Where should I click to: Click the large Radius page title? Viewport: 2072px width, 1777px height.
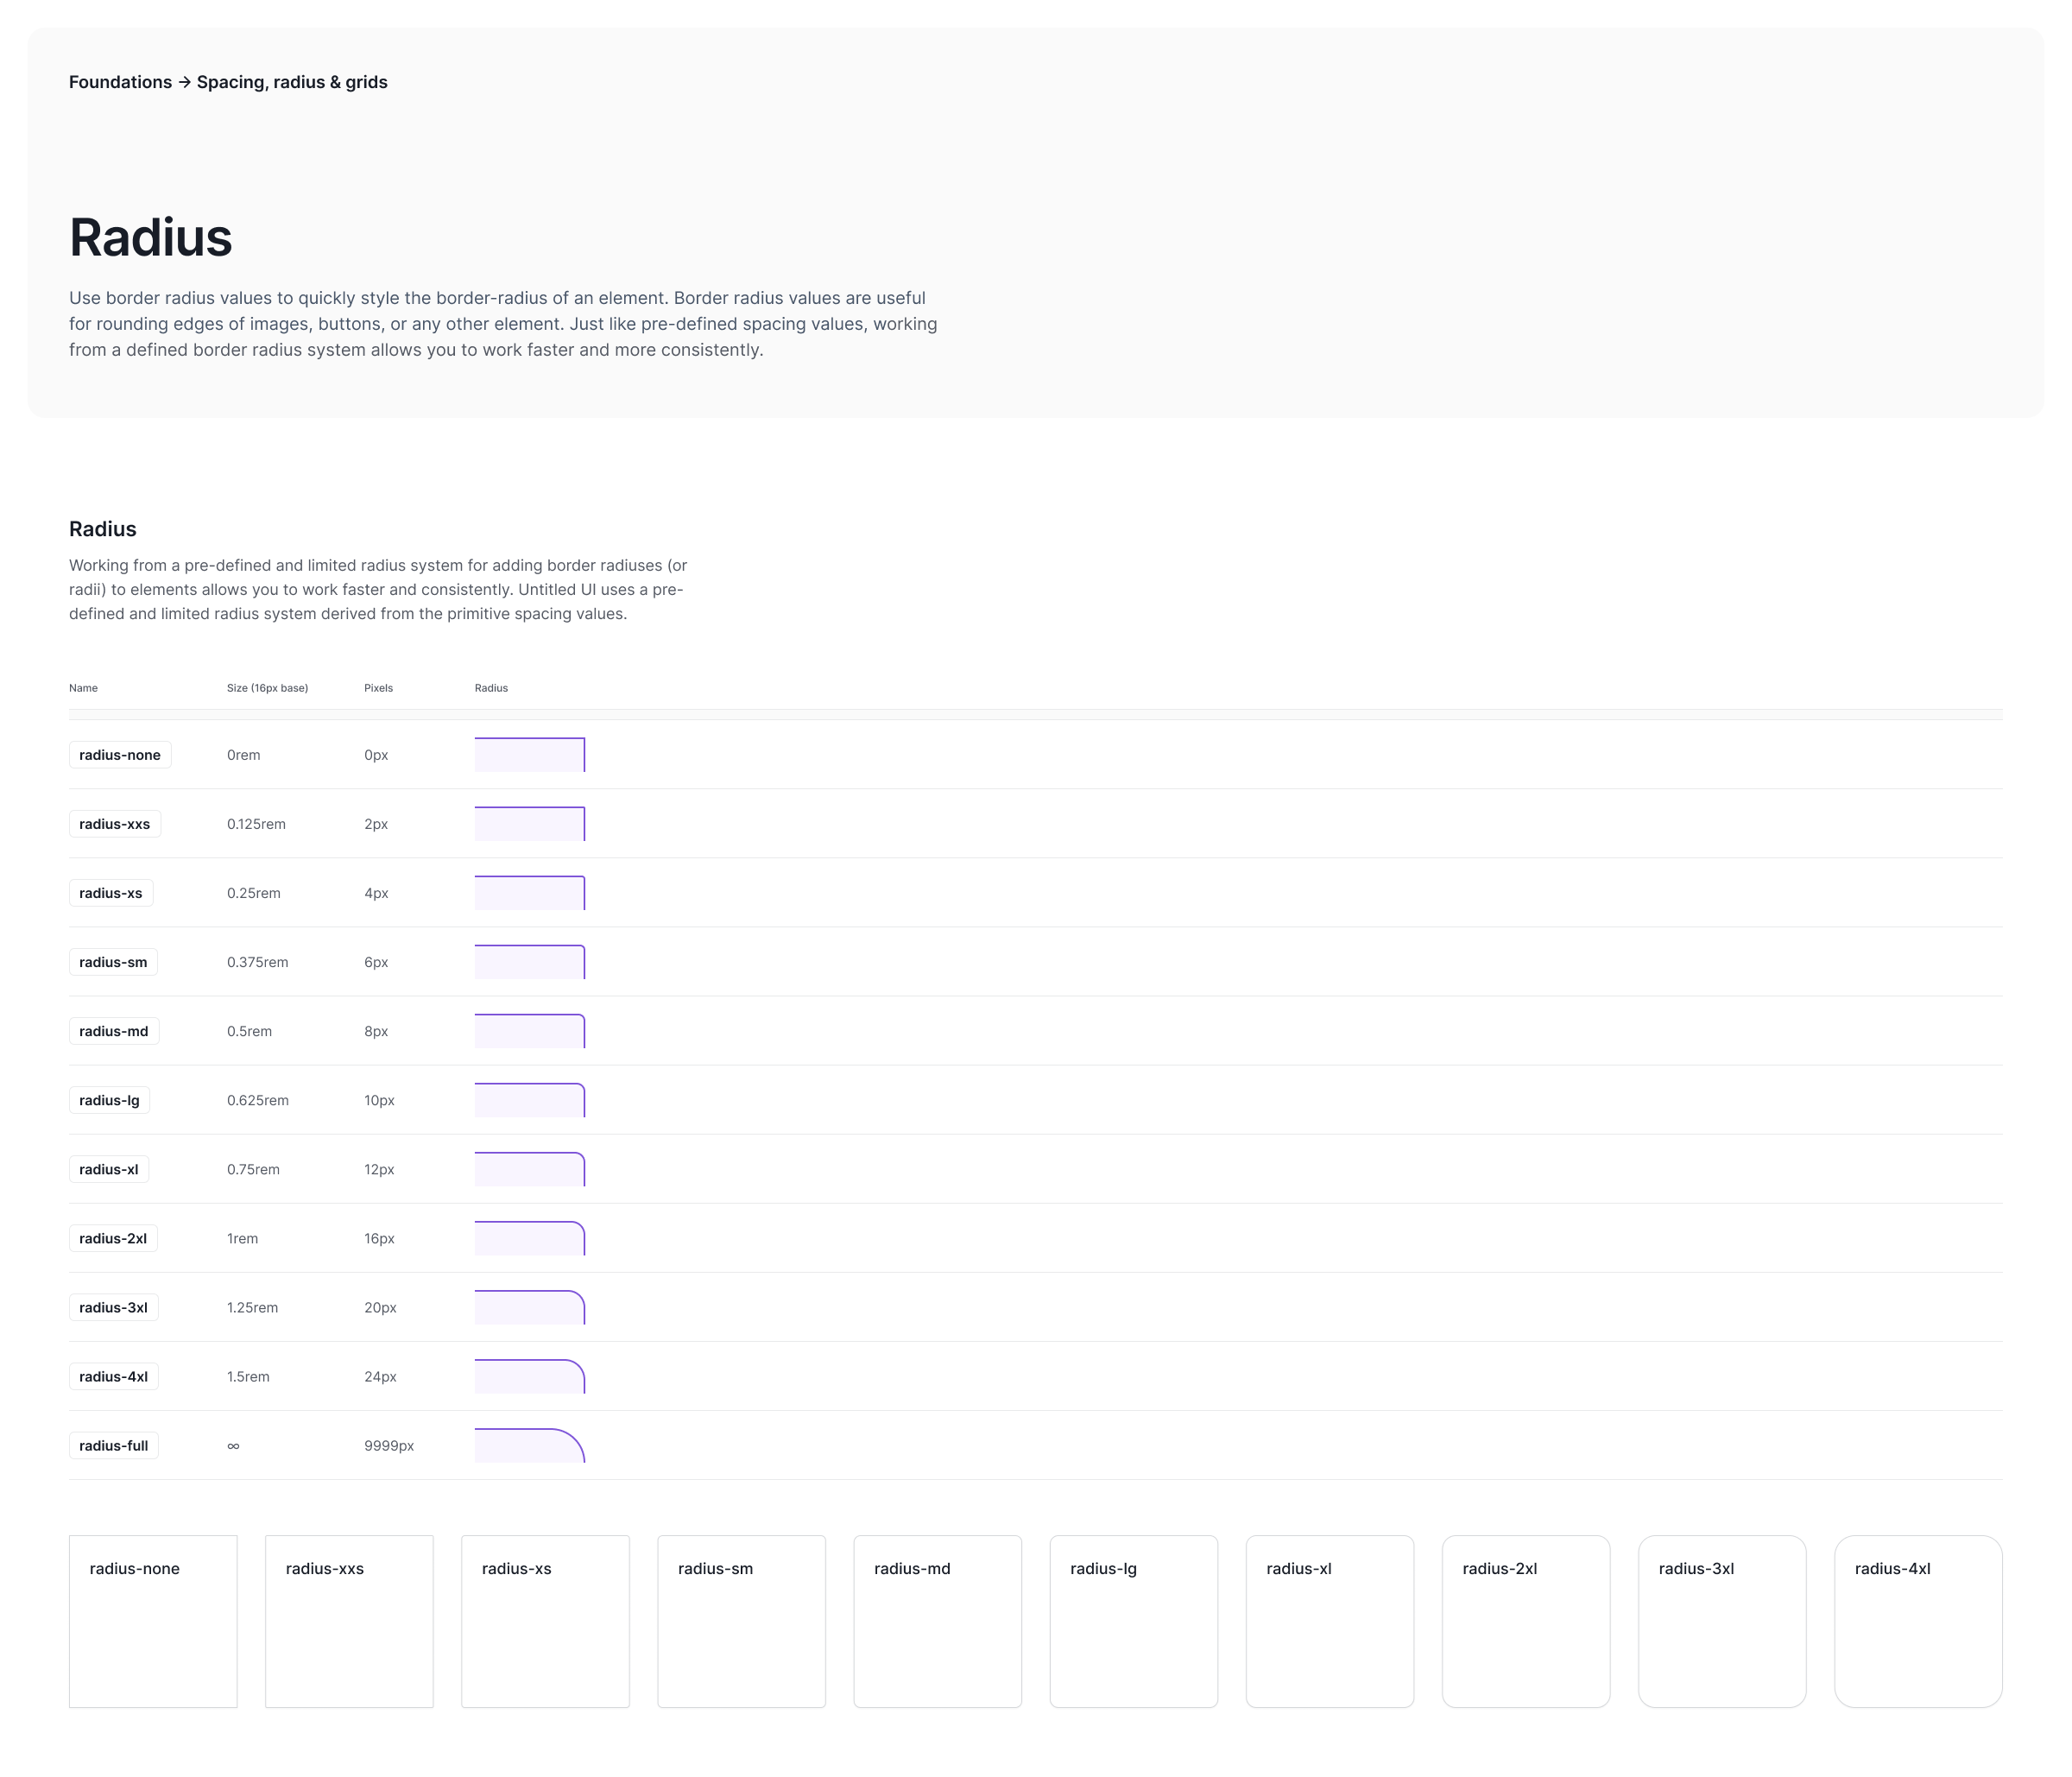coord(151,238)
